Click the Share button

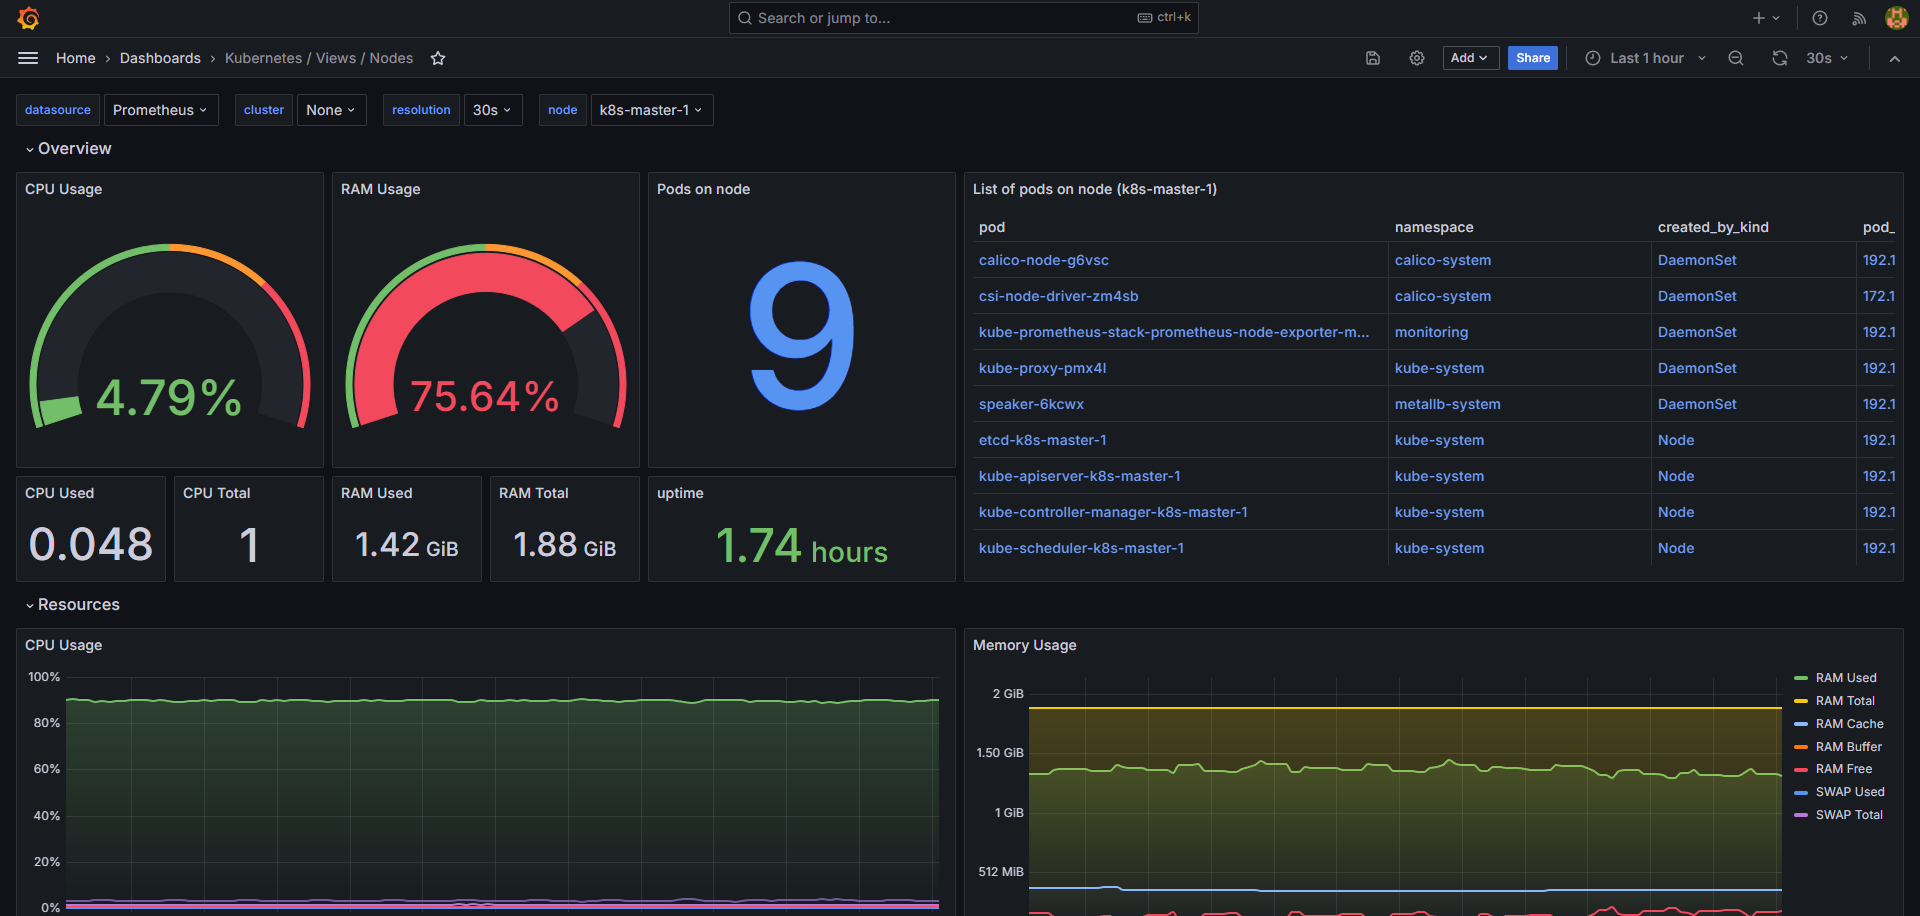(x=1533, y=58)
